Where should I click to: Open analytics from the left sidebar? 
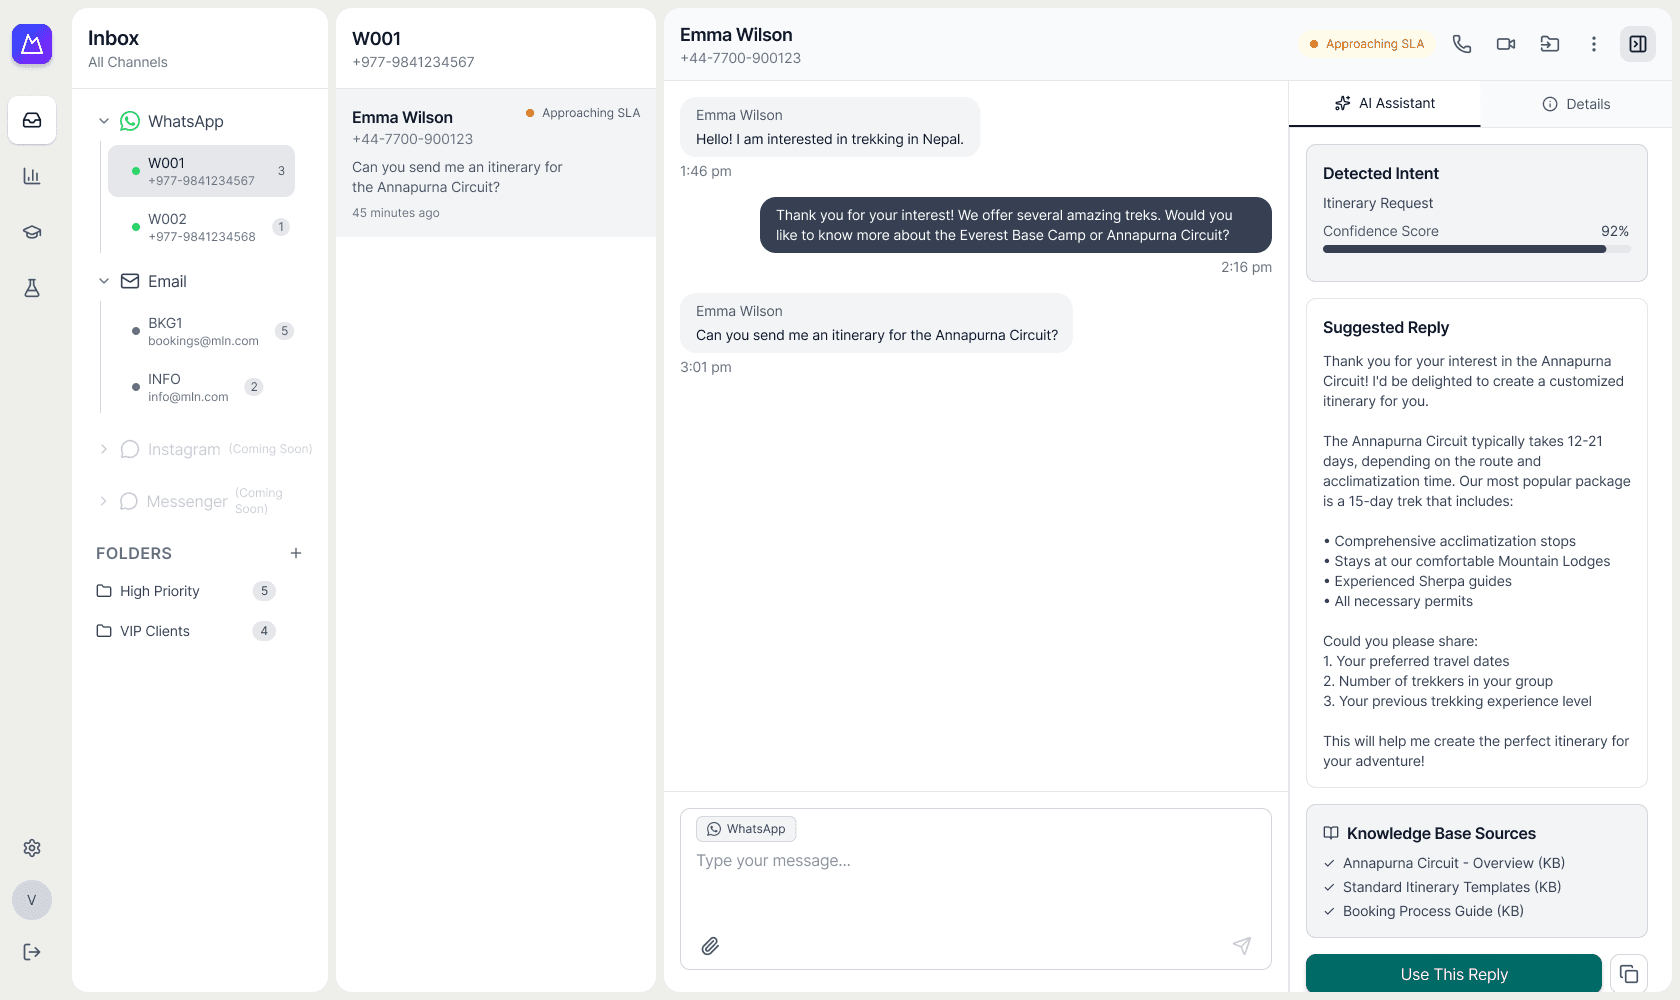pos(32,176)
